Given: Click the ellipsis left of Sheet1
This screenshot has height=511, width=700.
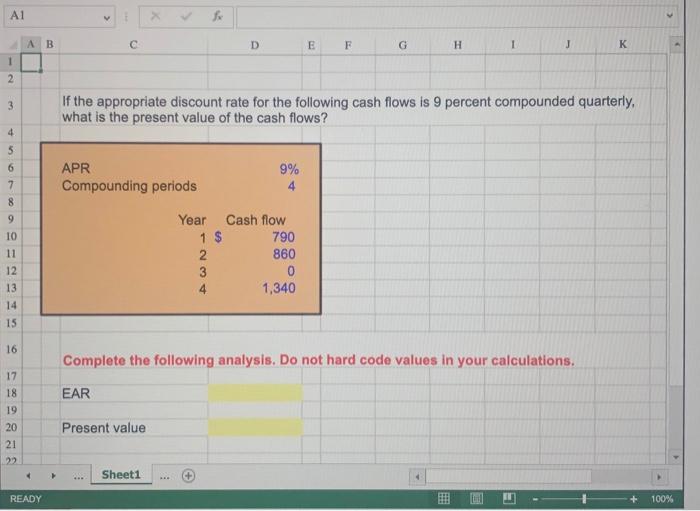Looking at the screenshot, I should point(79,477).
